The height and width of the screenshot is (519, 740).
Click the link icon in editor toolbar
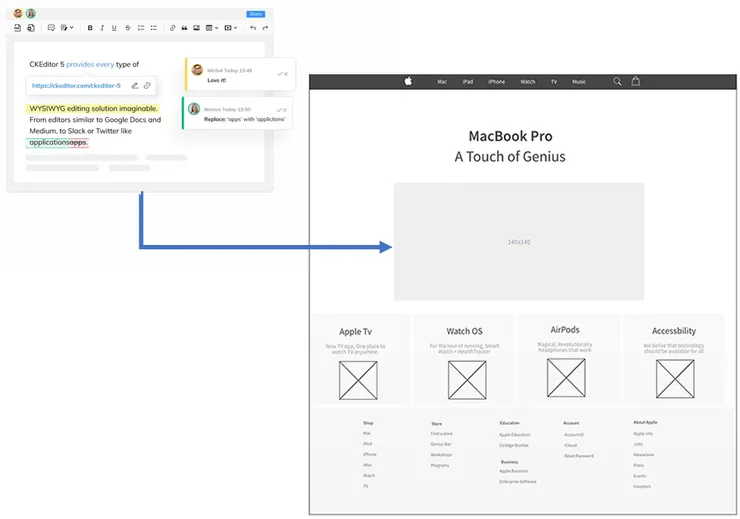coord(172,28)
